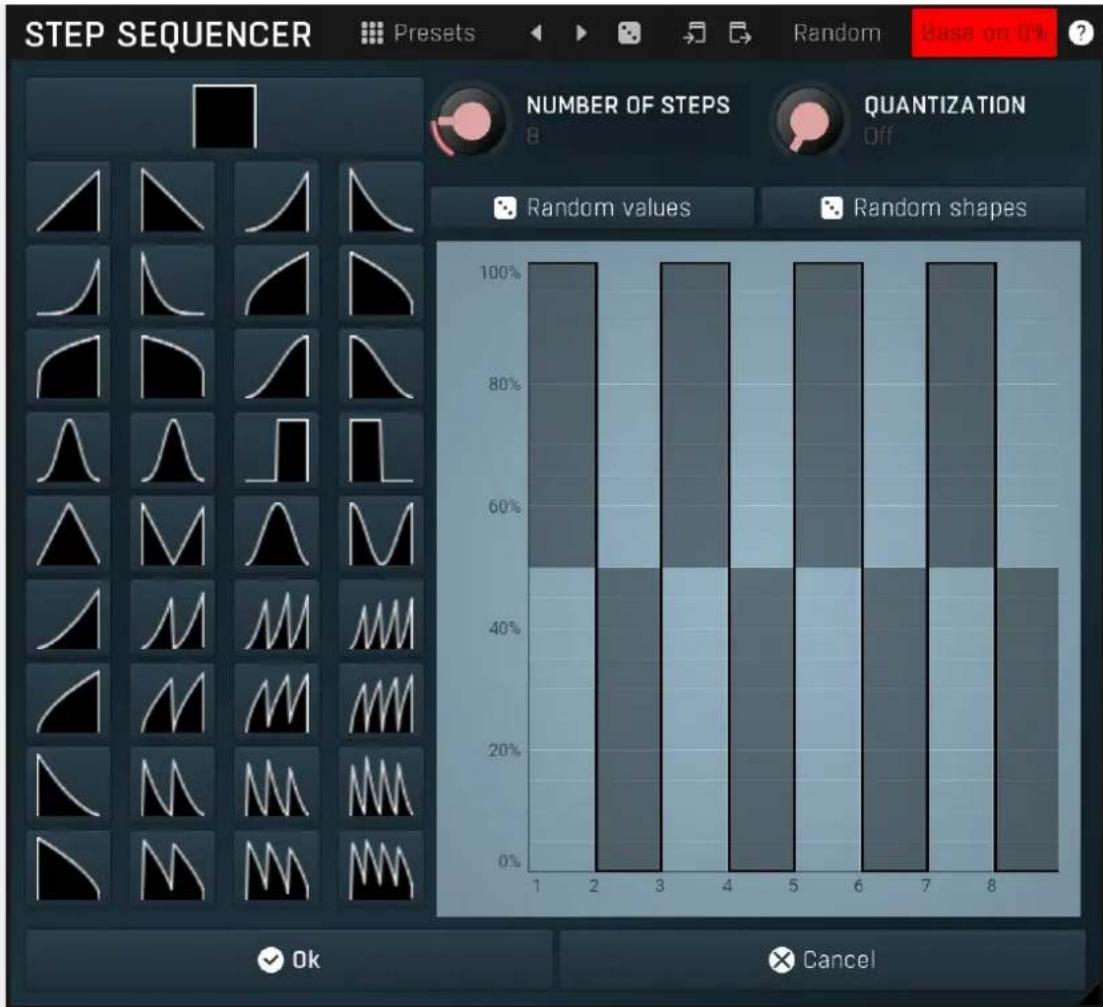Select the sharp V-shaped step shape
The width and height of the screenshot is (1103, 1007).
[172, 534]
